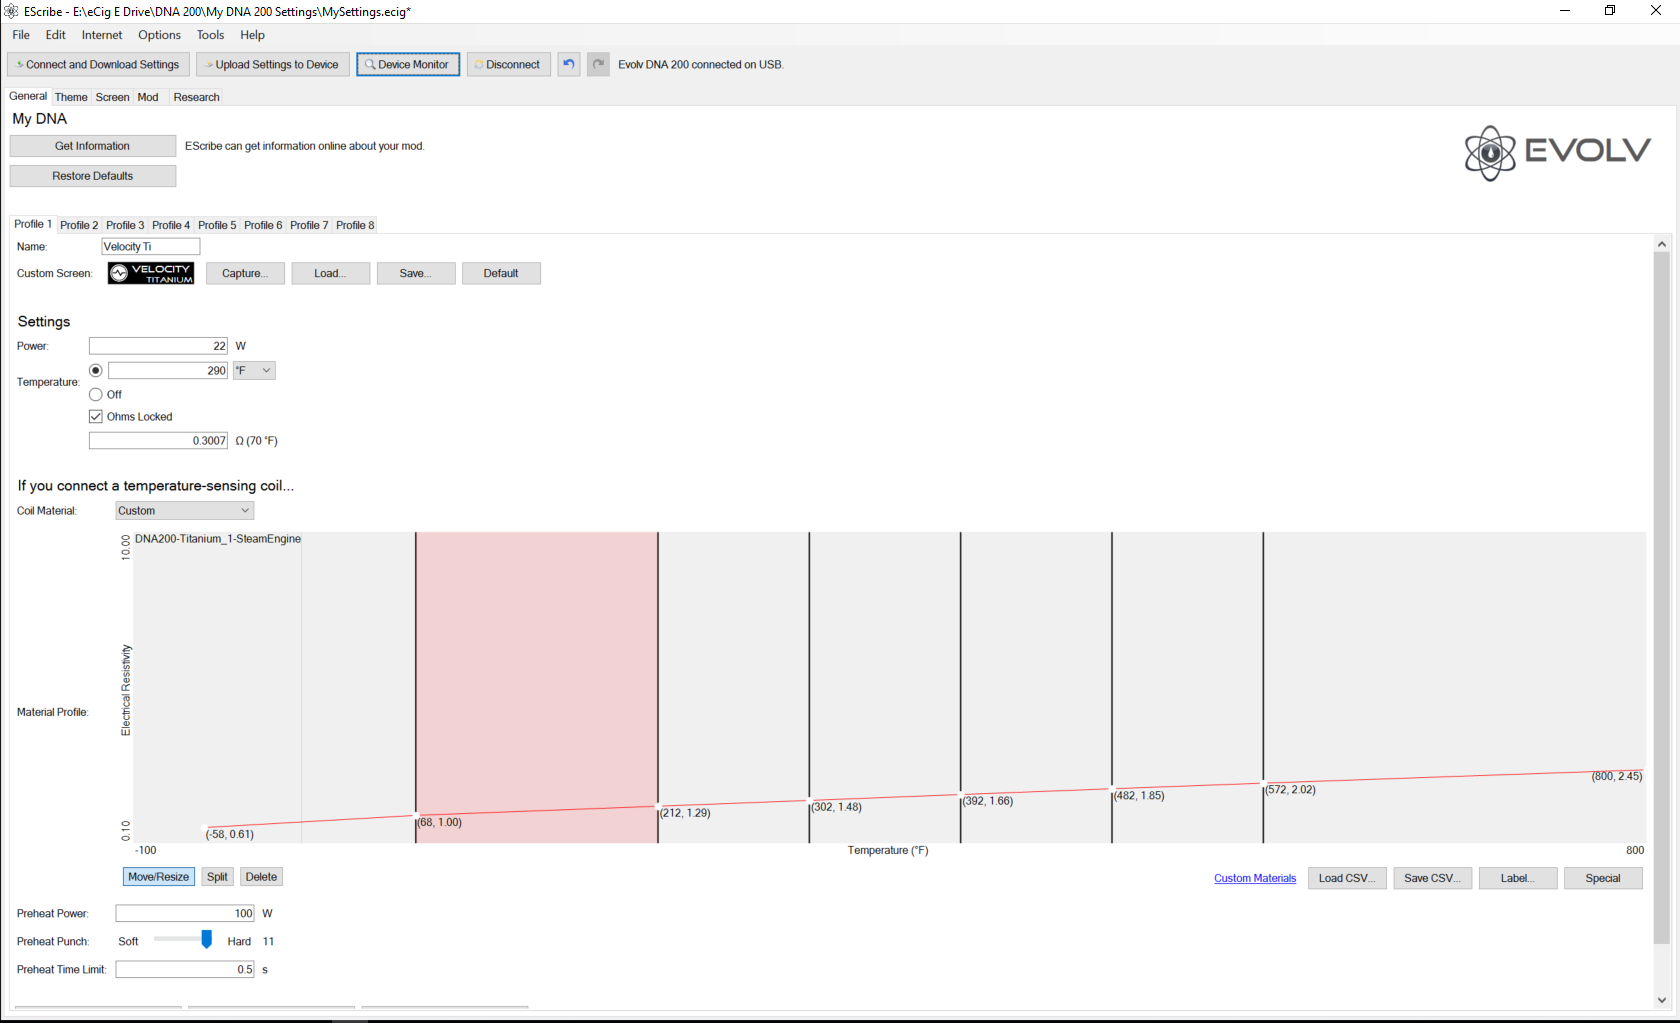Click the Preheat Punch slider handle
Viewport: 1680px width, 1023px height.
[x=206, y=940]
